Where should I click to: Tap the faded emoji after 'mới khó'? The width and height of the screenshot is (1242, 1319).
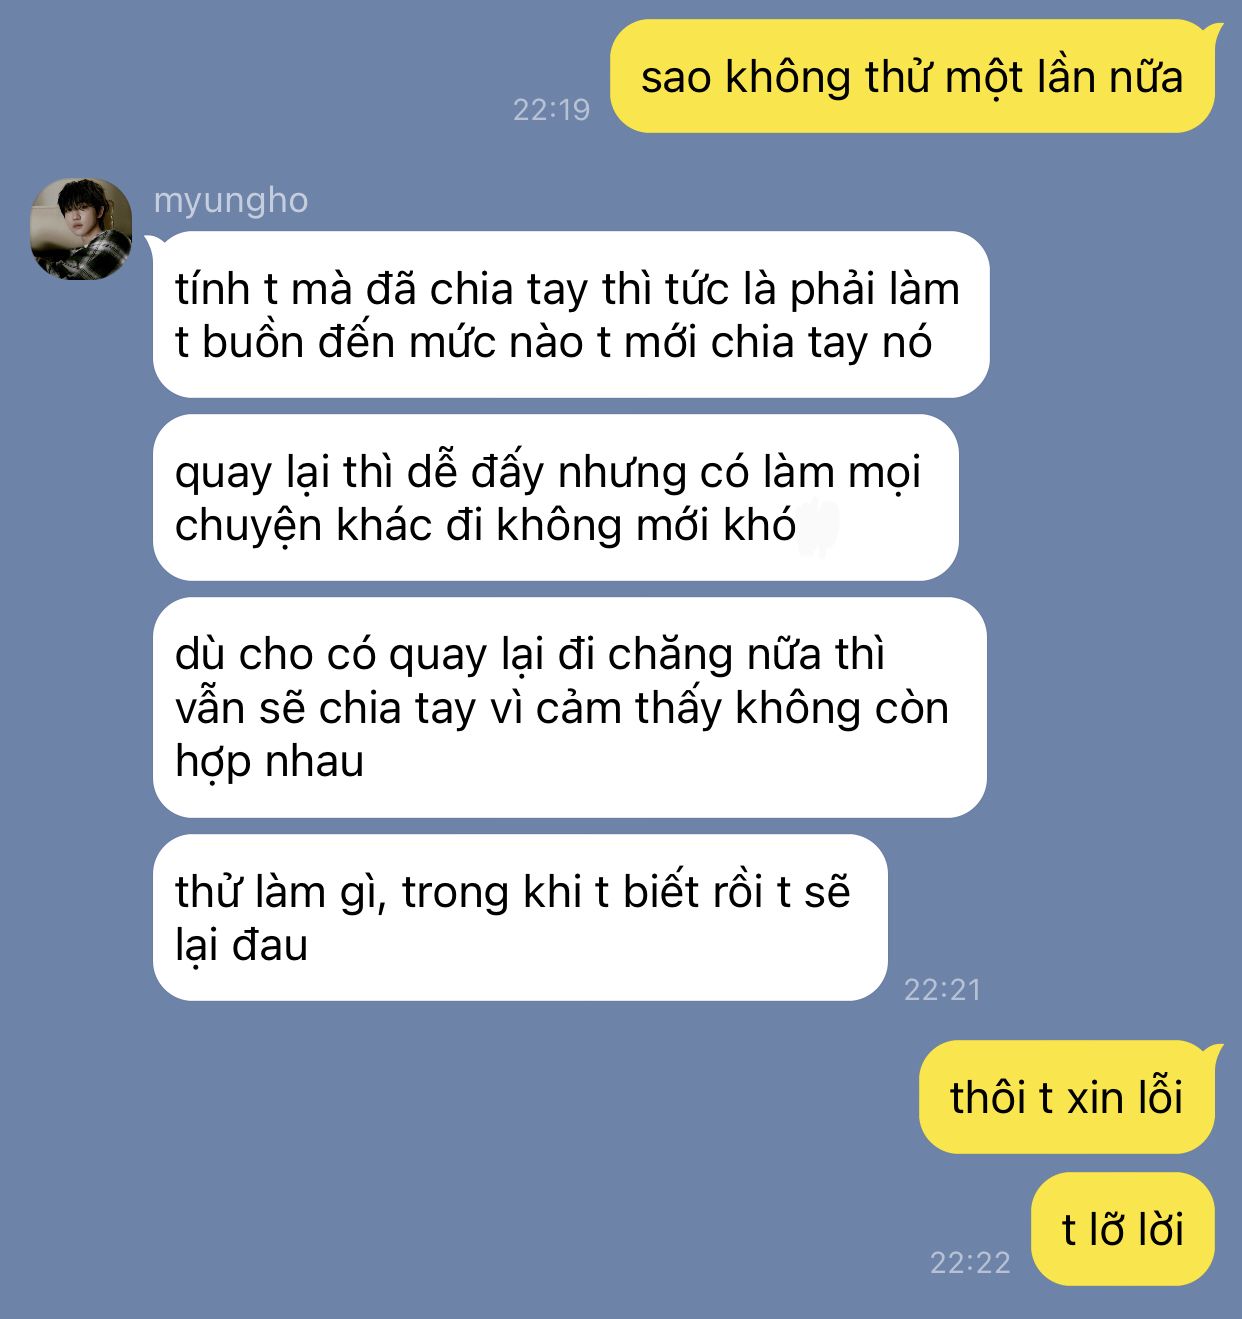click(820, 525)
